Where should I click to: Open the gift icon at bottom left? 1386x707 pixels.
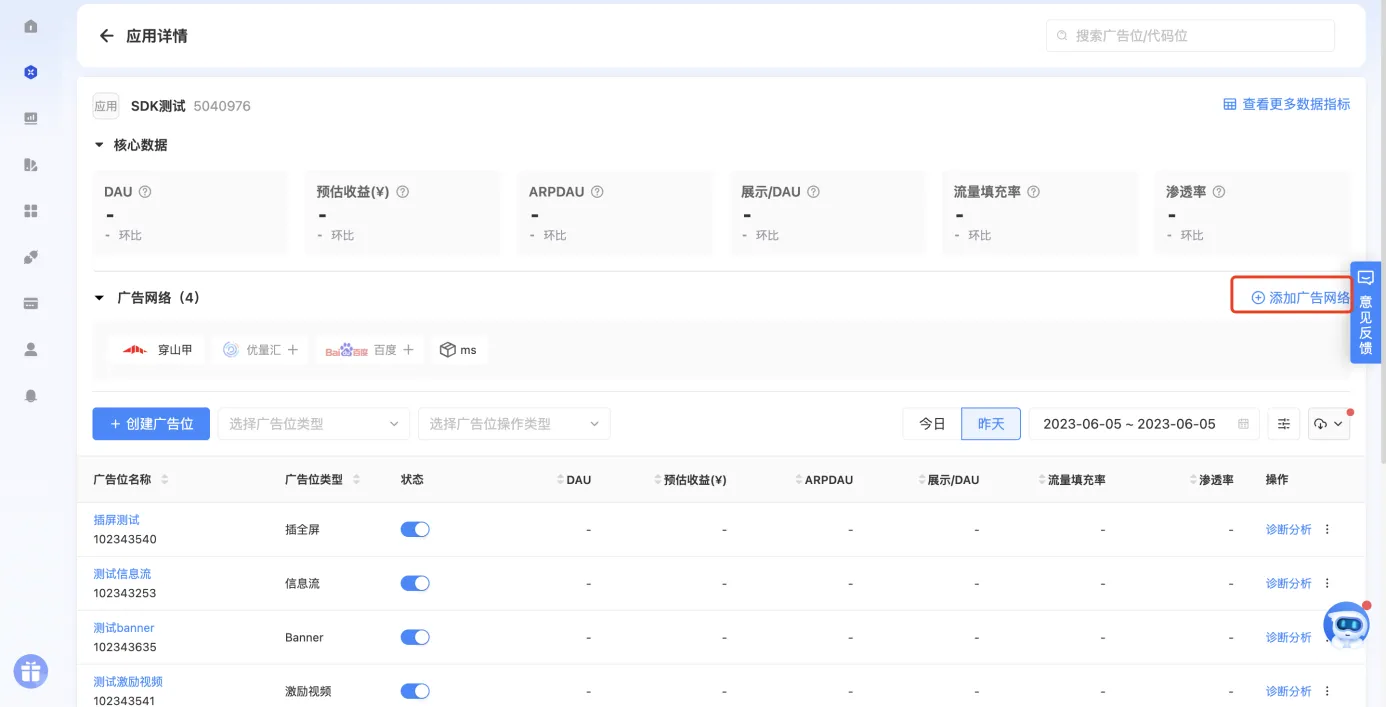tap(31, 672)
